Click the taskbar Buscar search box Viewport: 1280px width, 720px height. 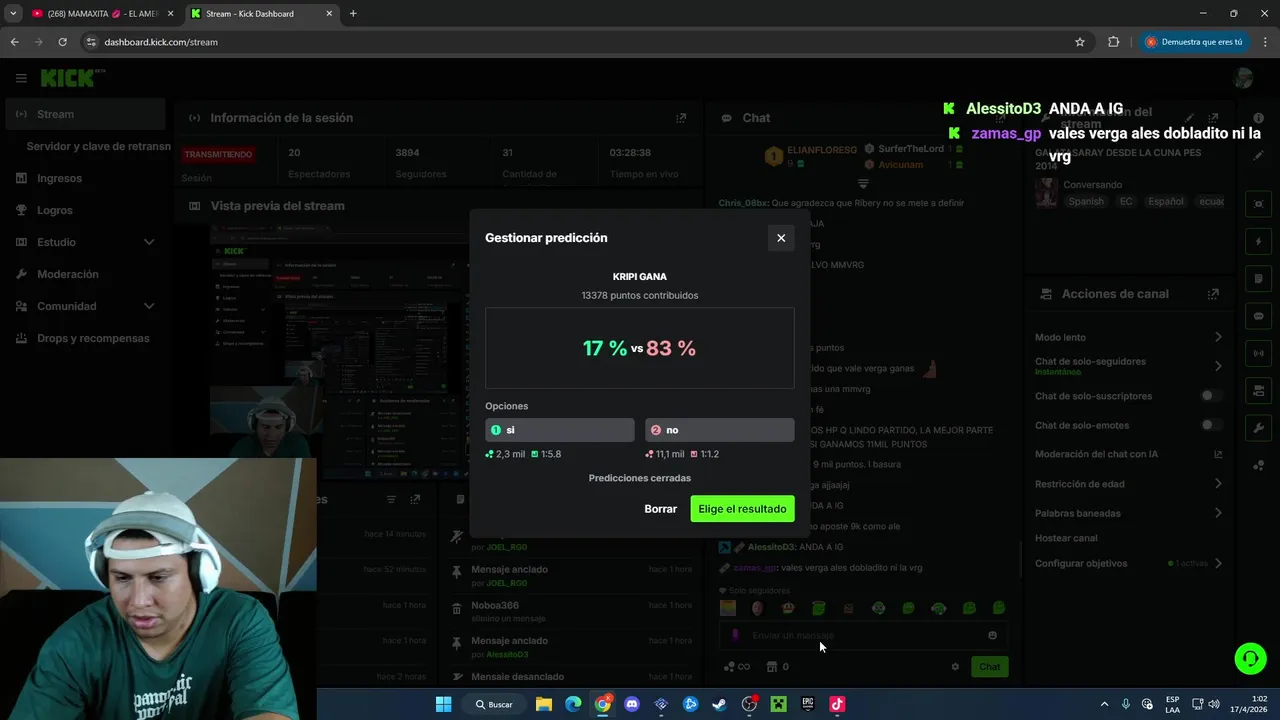(495, 704)
